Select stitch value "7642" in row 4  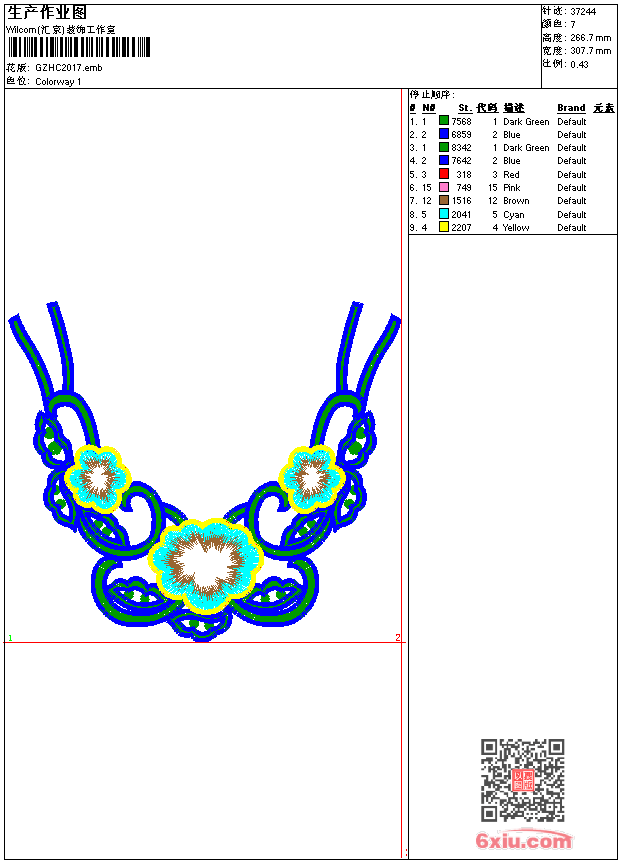tap(461, 161)
